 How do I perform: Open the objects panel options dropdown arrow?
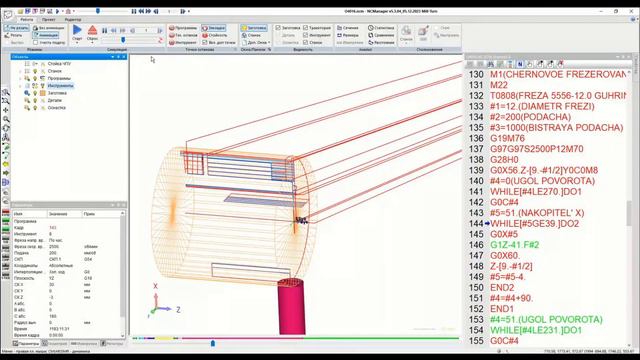[112, 57]
